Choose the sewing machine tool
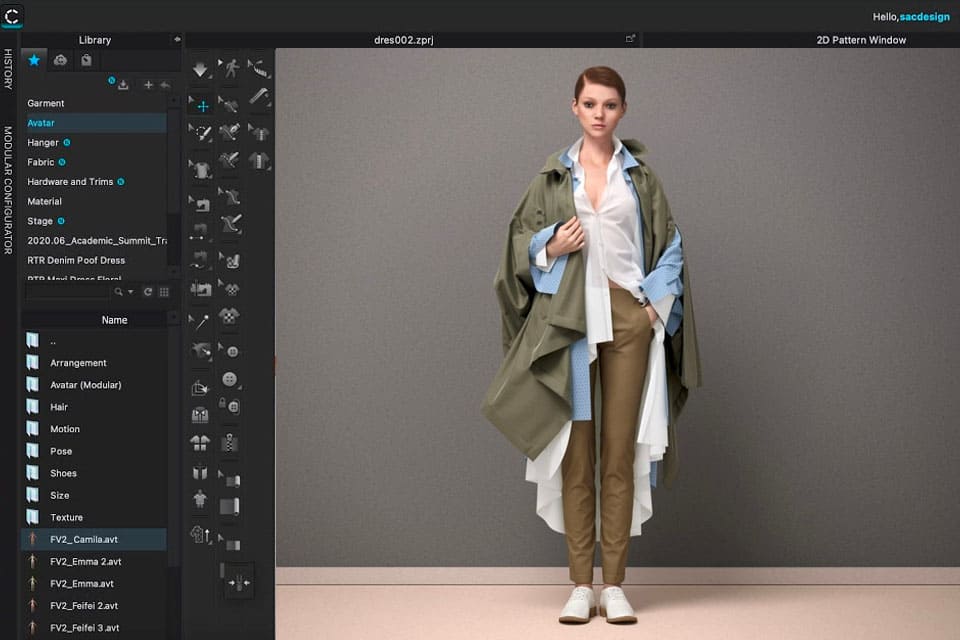The width and height of the screenshot is (960, 640). [202, 289]
